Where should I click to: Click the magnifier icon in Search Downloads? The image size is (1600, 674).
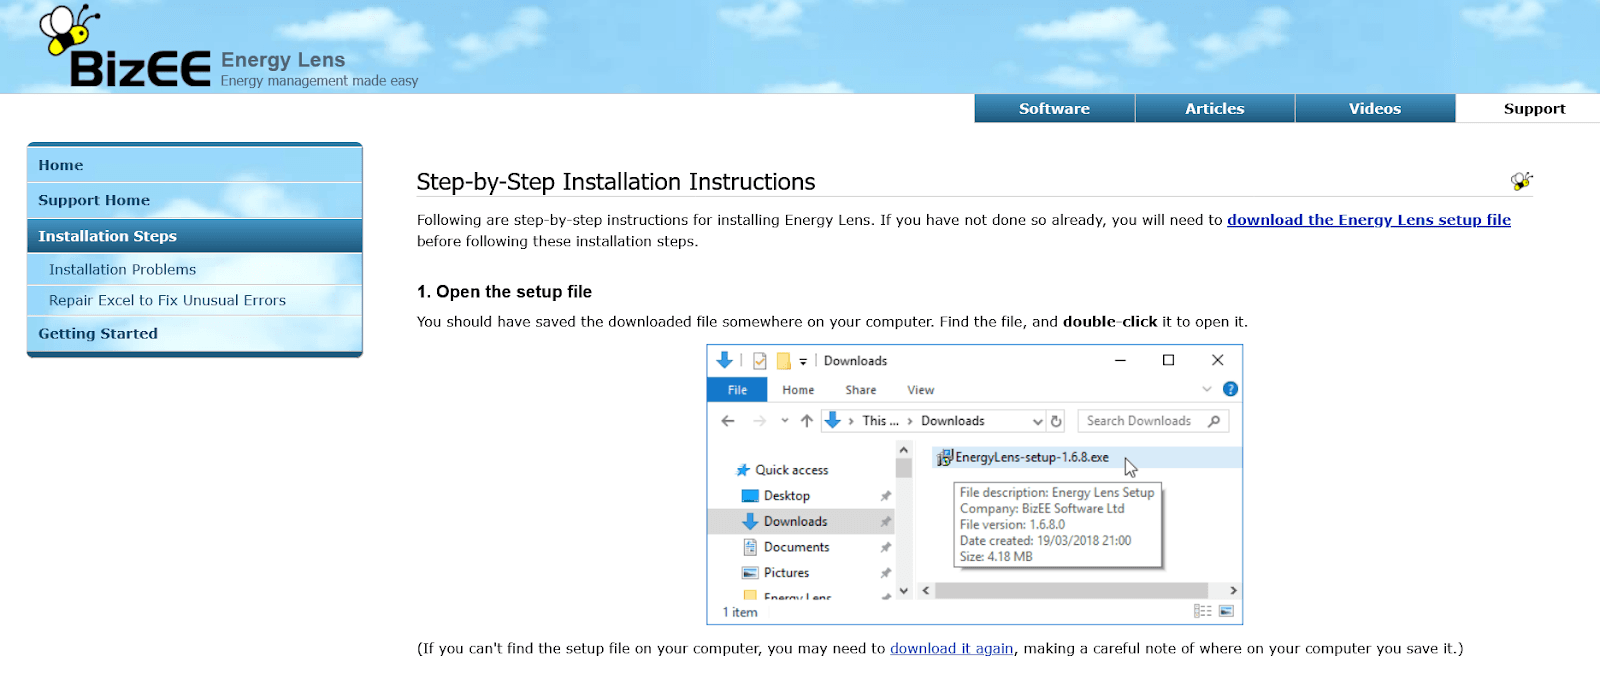click(1214, 421)
